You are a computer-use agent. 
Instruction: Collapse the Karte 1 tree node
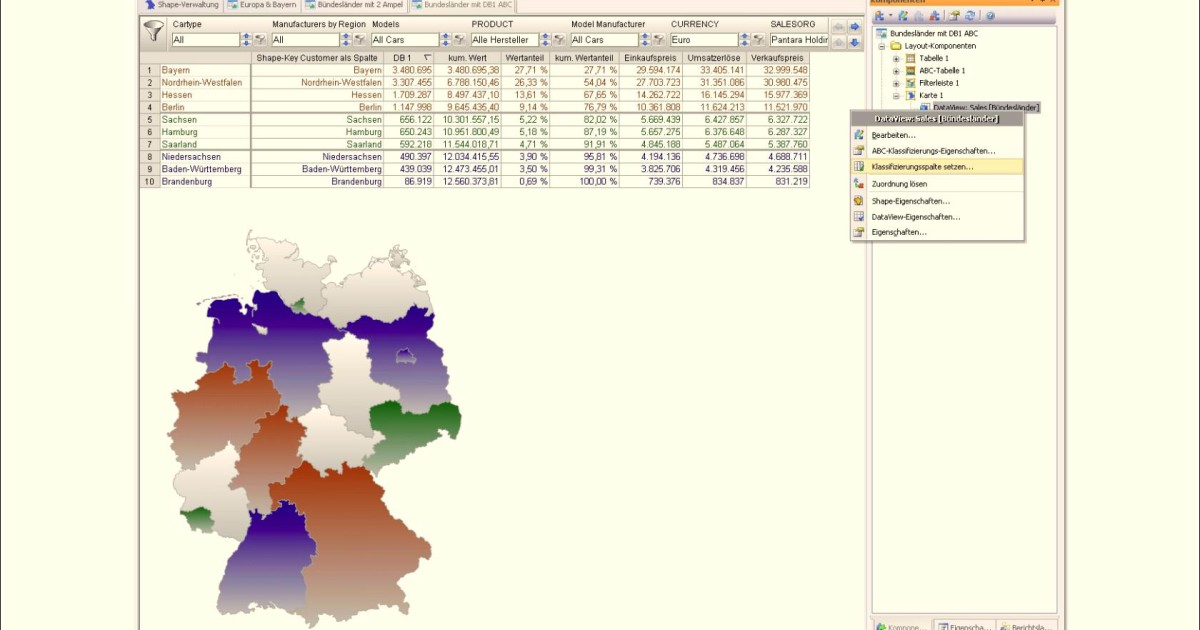click(x=896, y=95)
